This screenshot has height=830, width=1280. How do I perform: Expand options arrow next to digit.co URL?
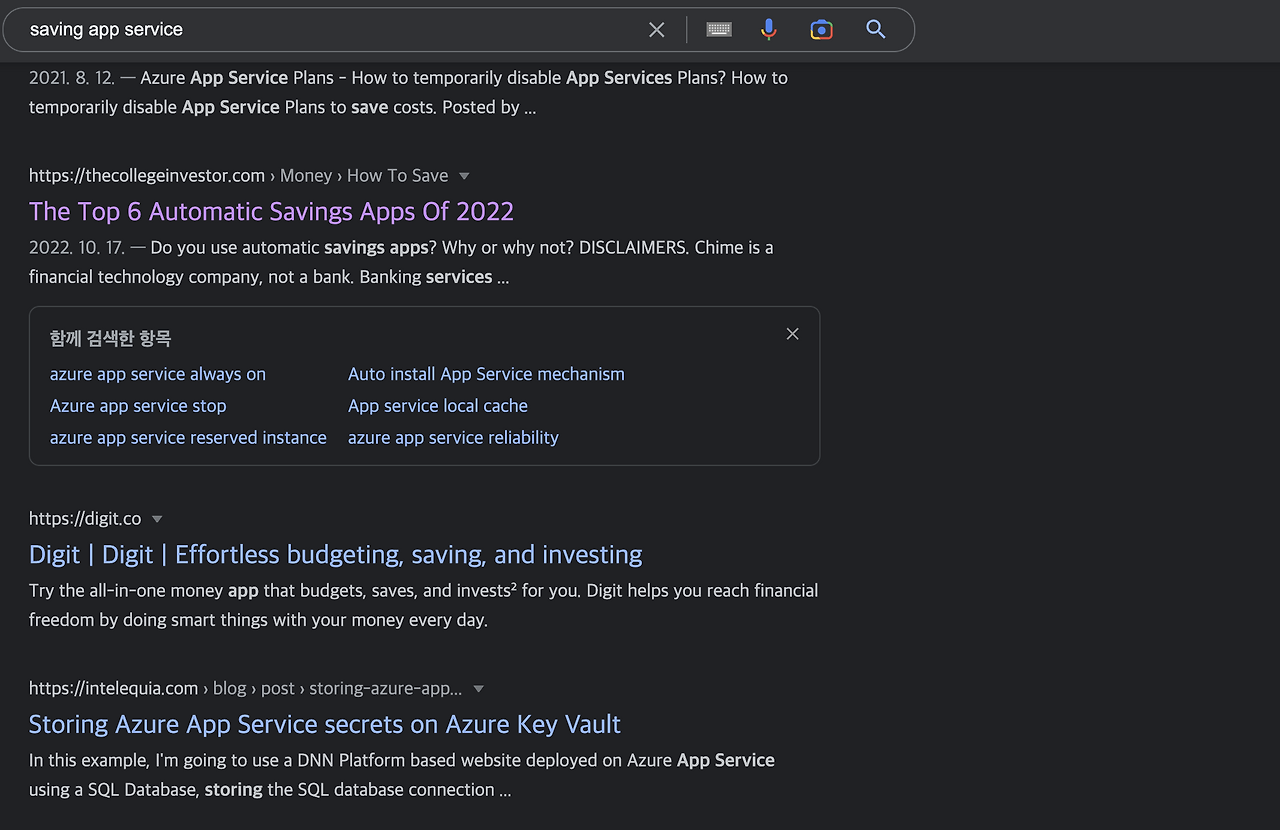(157, 519)
